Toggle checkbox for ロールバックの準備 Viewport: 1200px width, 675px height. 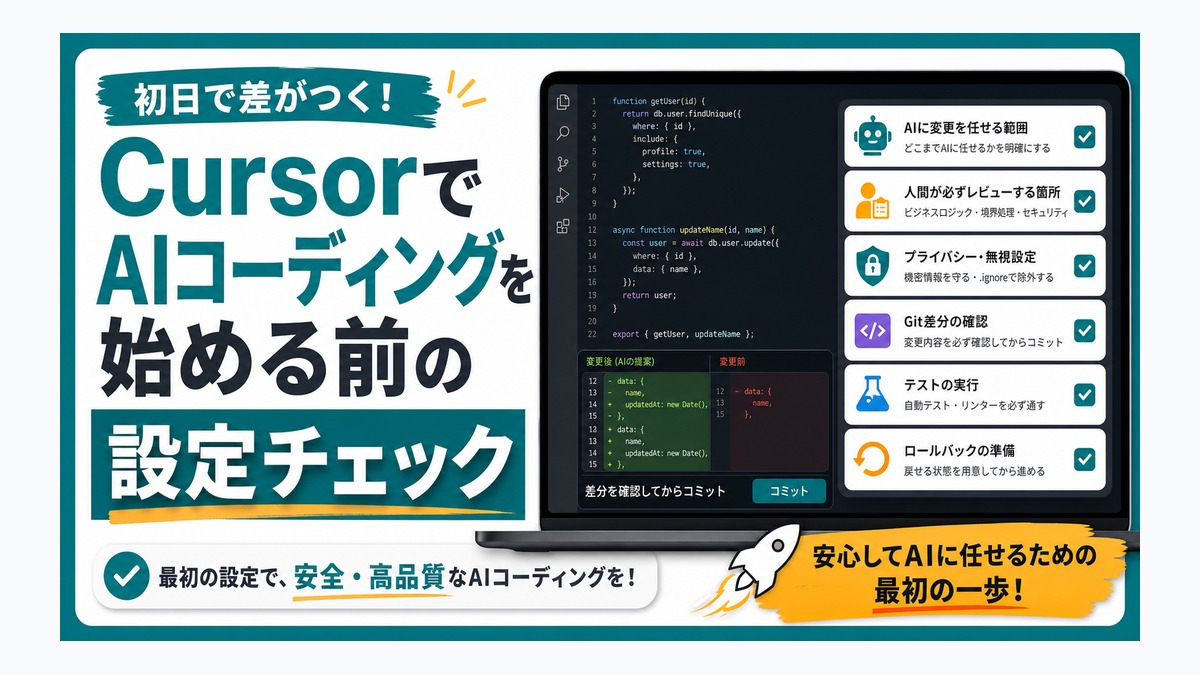point(1084,459)
